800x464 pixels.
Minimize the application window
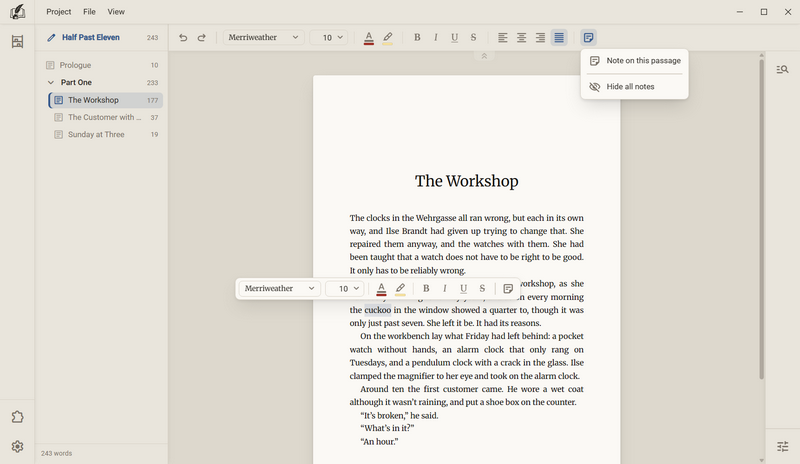tap(740, 12)
